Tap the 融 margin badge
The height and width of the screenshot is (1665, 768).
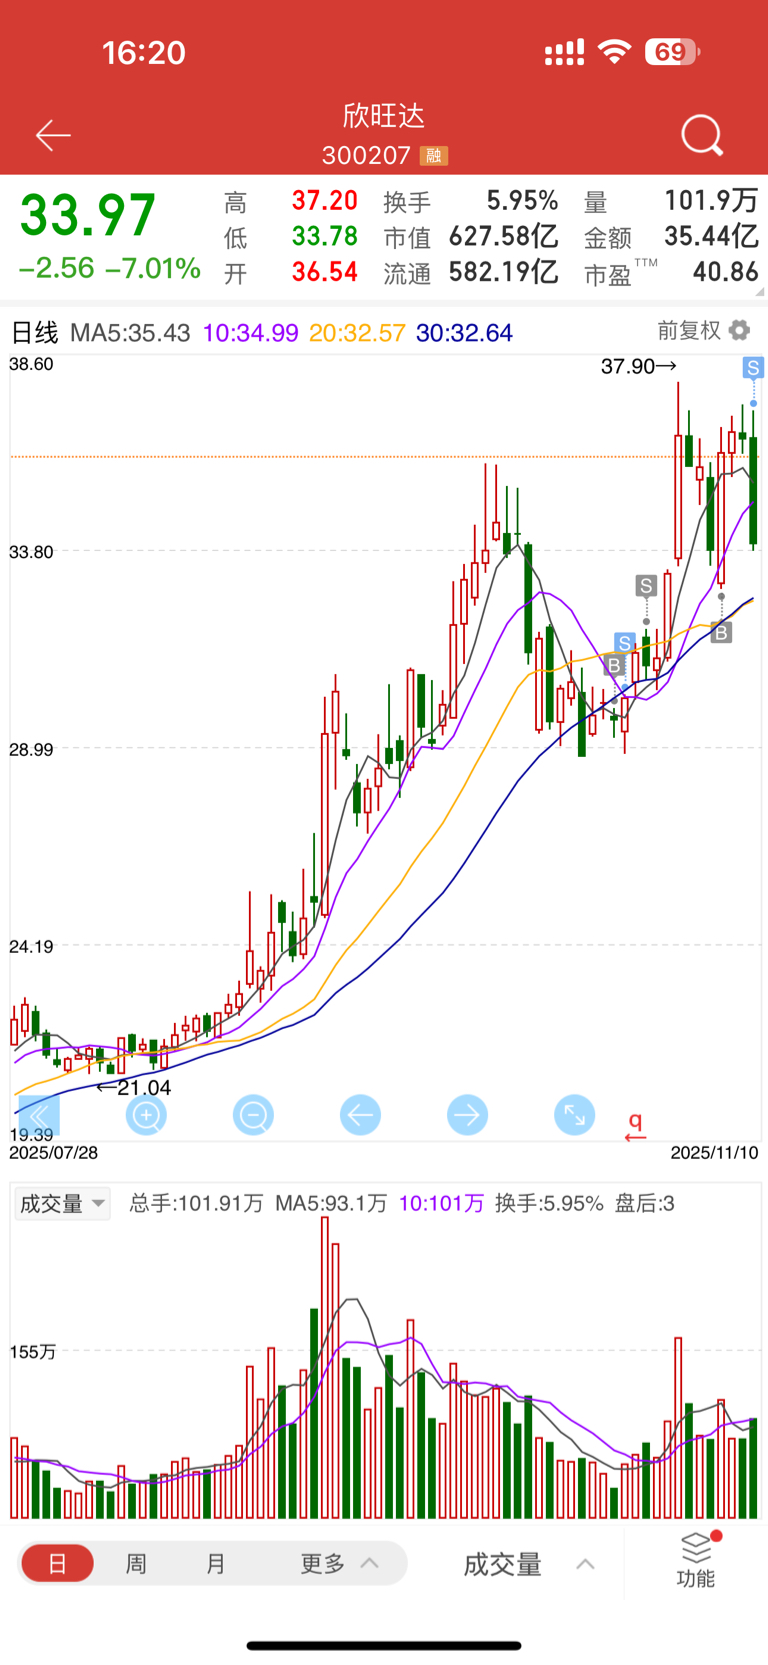coord(433,156)
